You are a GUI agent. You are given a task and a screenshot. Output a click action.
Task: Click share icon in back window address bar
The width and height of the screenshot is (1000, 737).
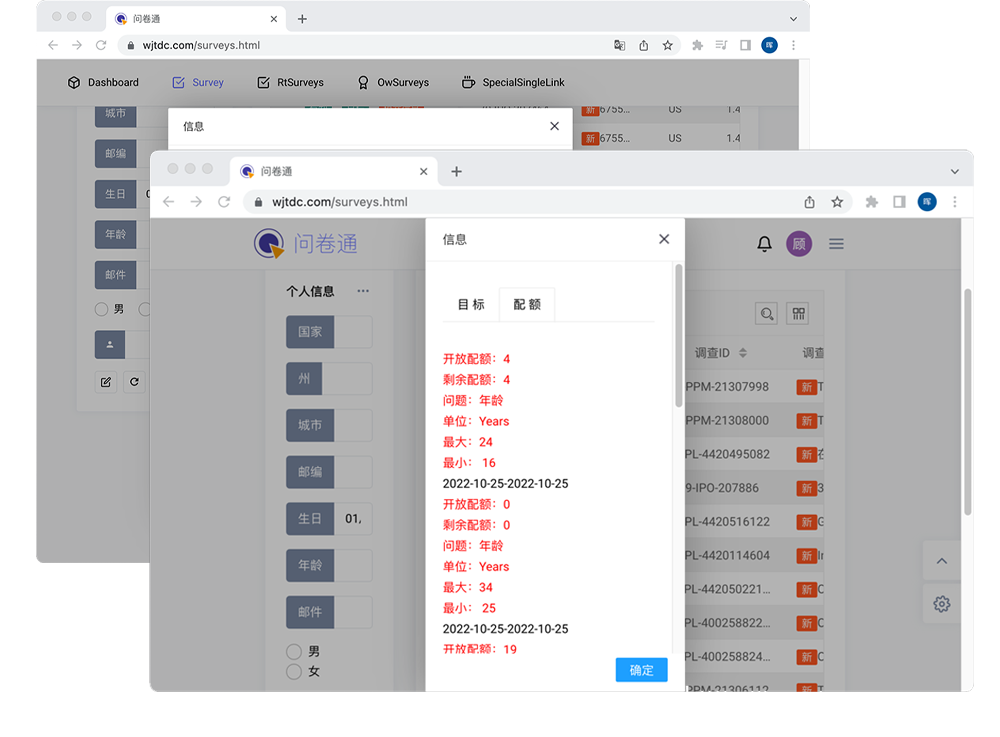(643, 45)
